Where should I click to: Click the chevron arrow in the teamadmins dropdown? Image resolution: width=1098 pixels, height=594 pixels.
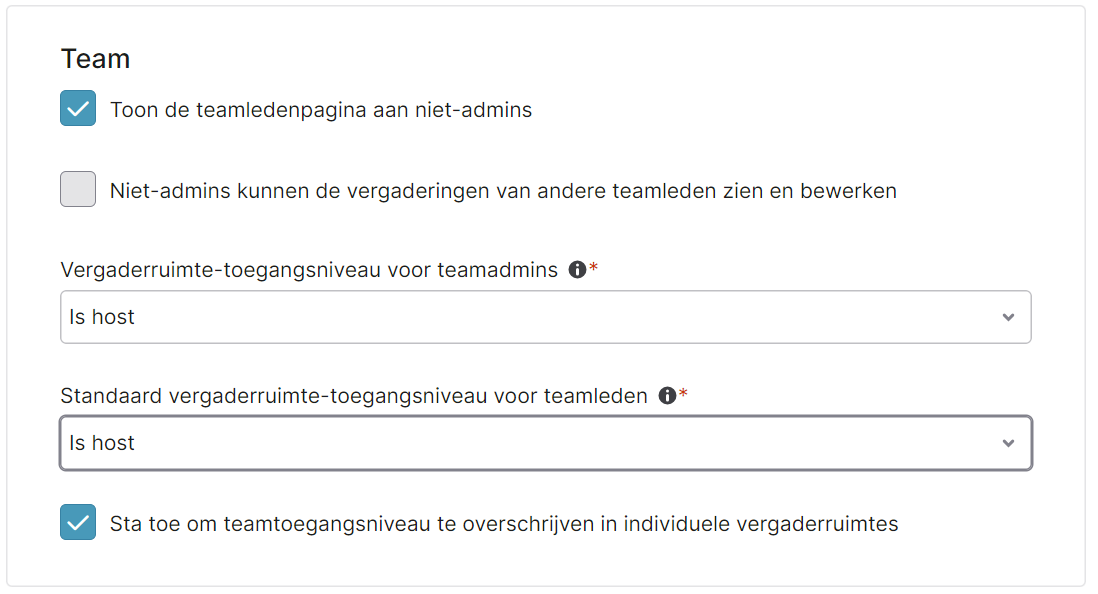[x=1008, y=317]
